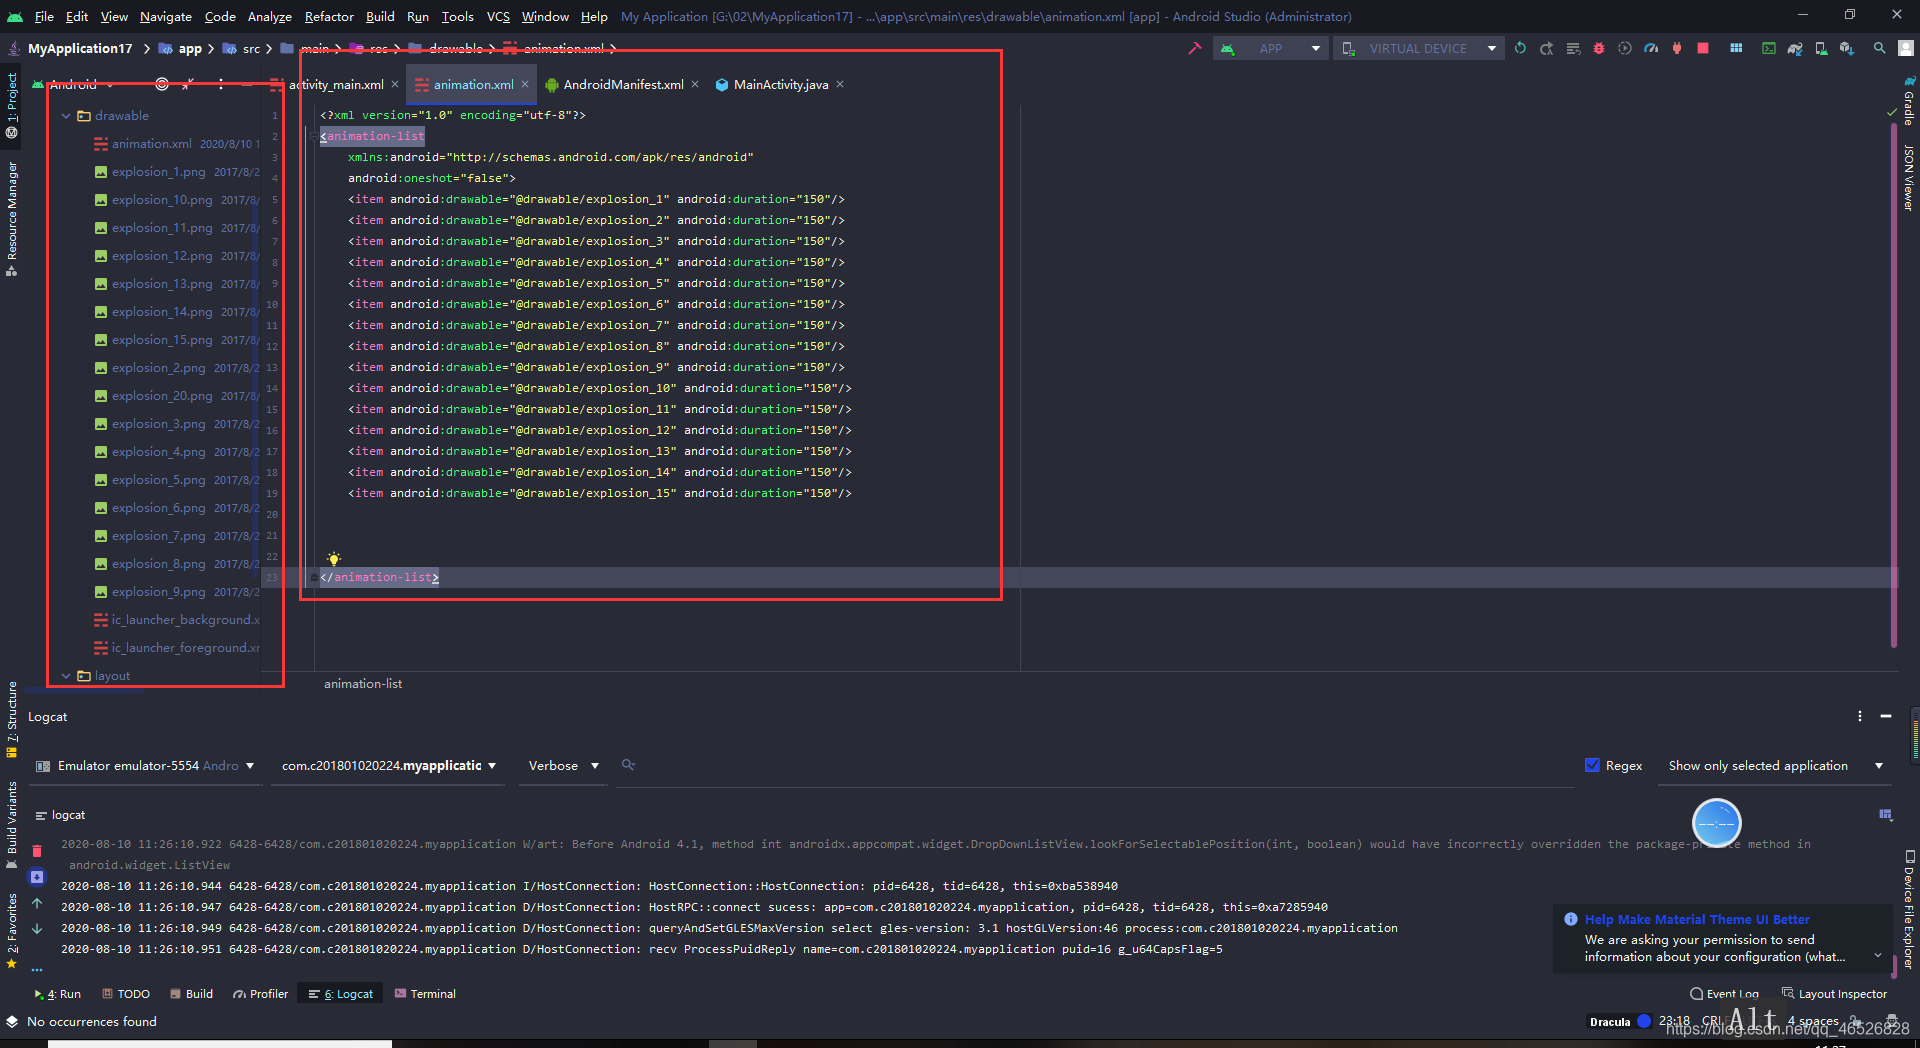Toggle the 1: Project side panel
Viewport: 1920px width, 1048px height.
tap(12, 104)
